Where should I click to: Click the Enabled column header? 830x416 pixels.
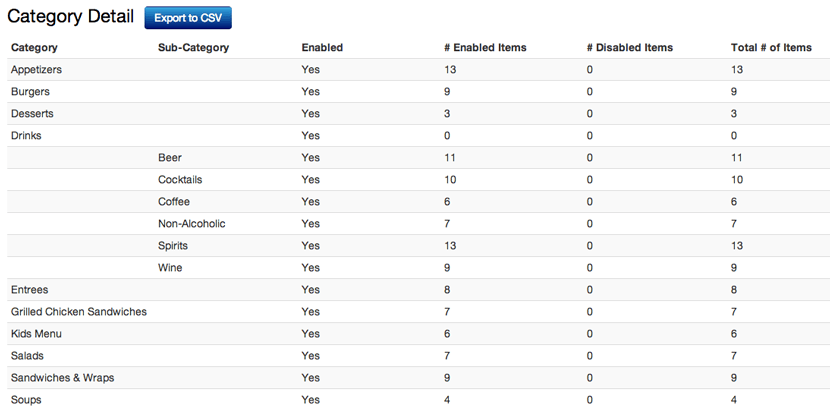click(x=322, y=48)
